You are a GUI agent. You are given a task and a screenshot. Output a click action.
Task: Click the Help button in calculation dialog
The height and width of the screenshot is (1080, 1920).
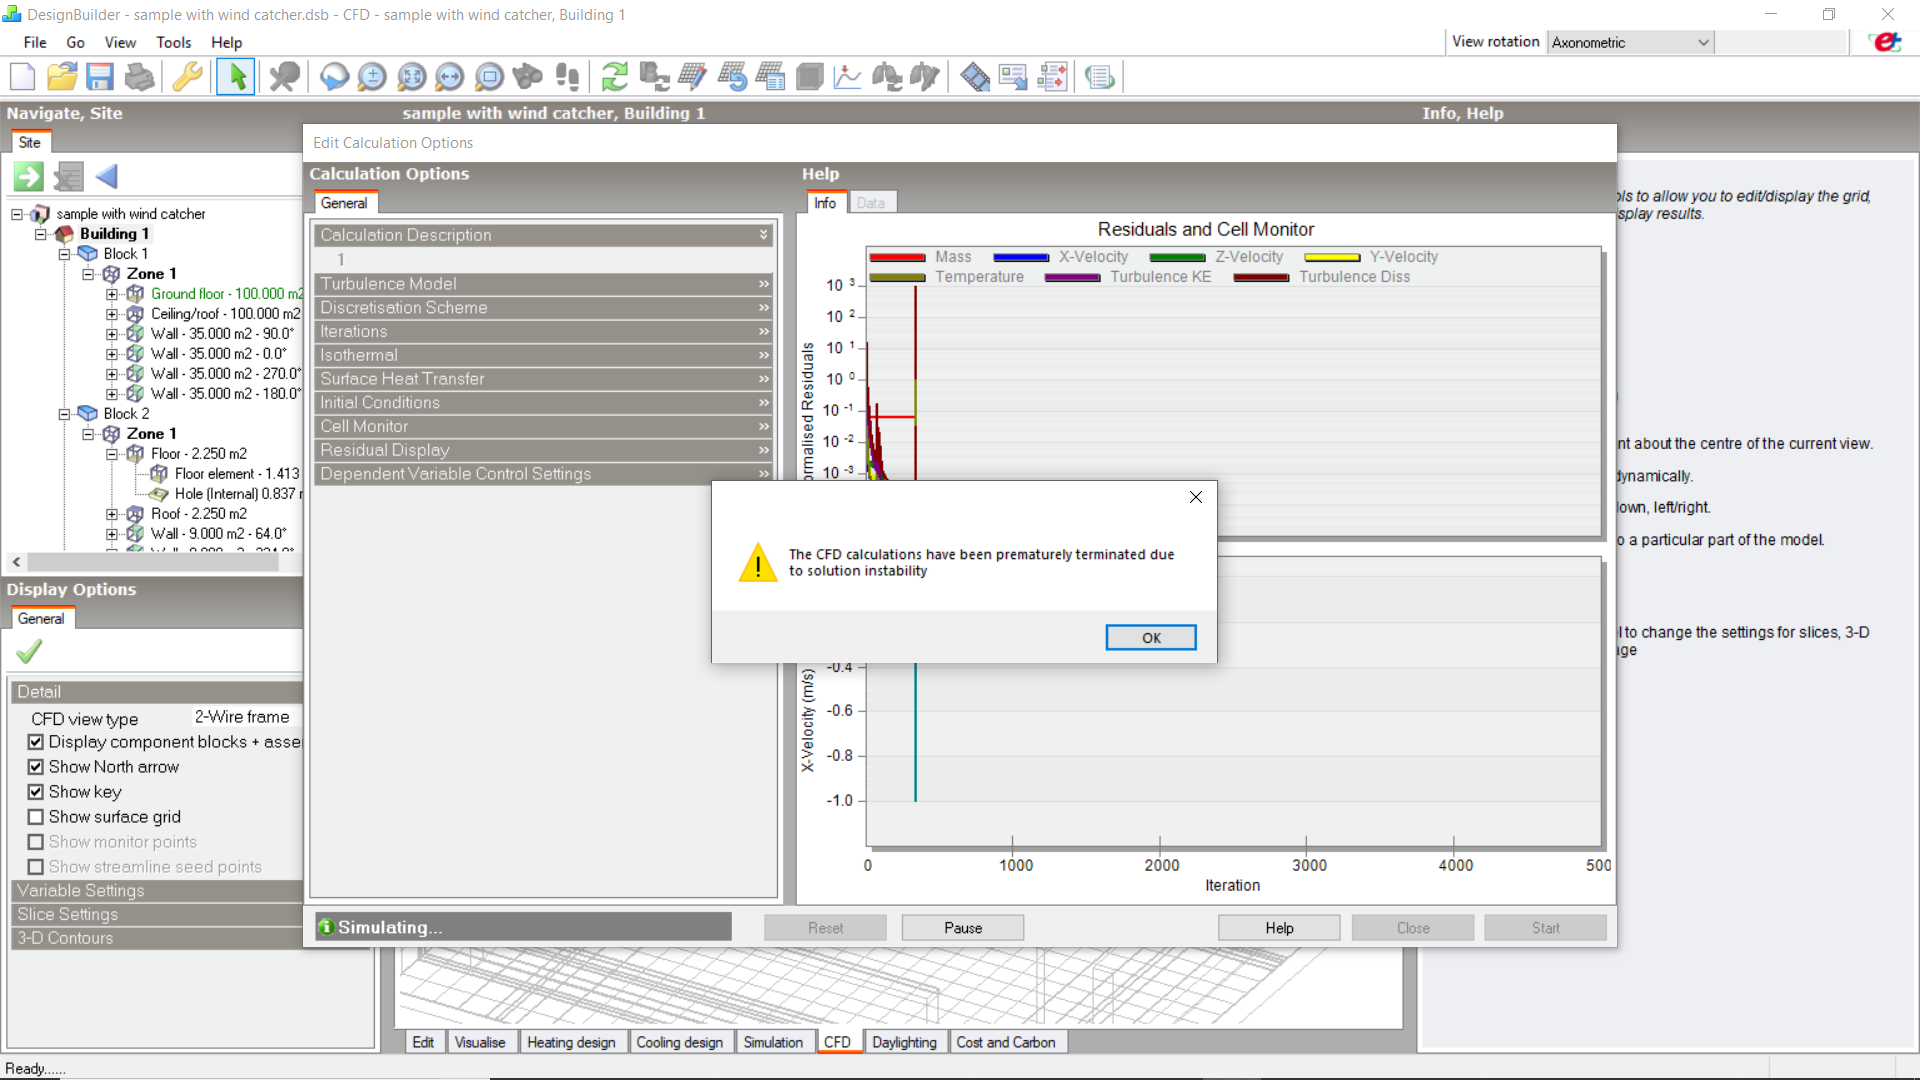click(x=1279, y=928)
